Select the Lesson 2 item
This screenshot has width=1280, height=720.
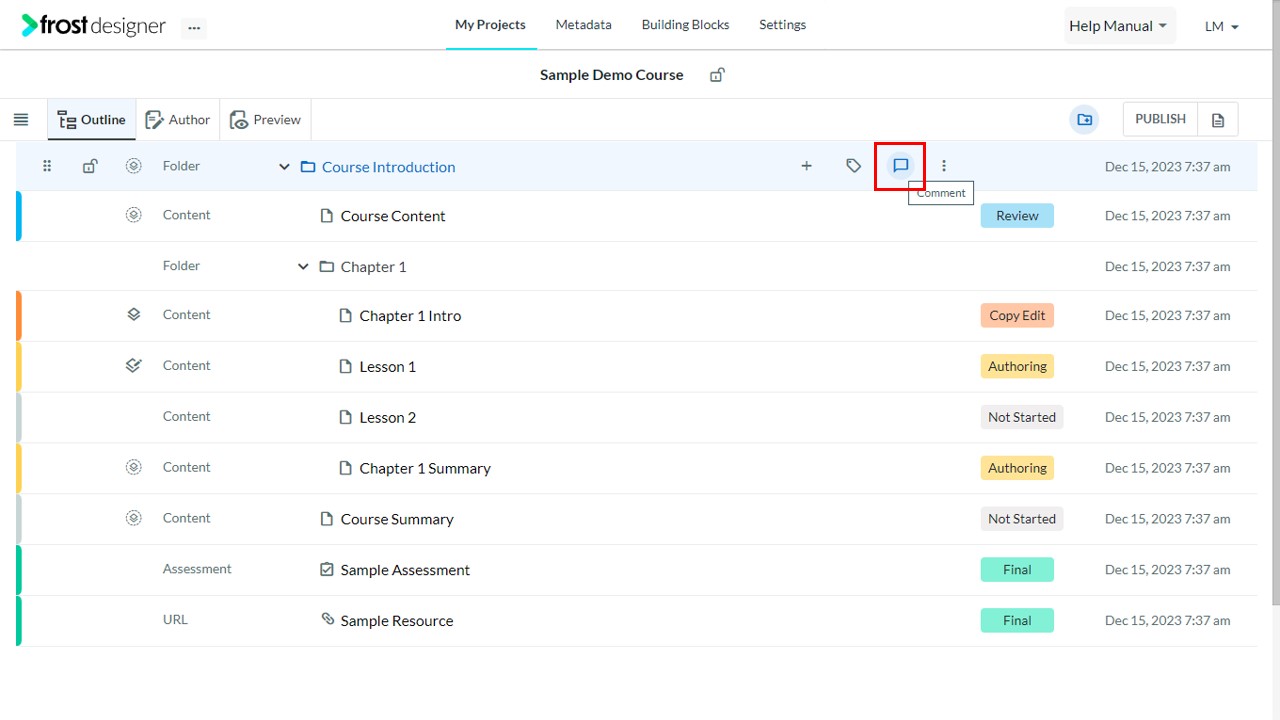pyautogui.click(x=387, y=418)
